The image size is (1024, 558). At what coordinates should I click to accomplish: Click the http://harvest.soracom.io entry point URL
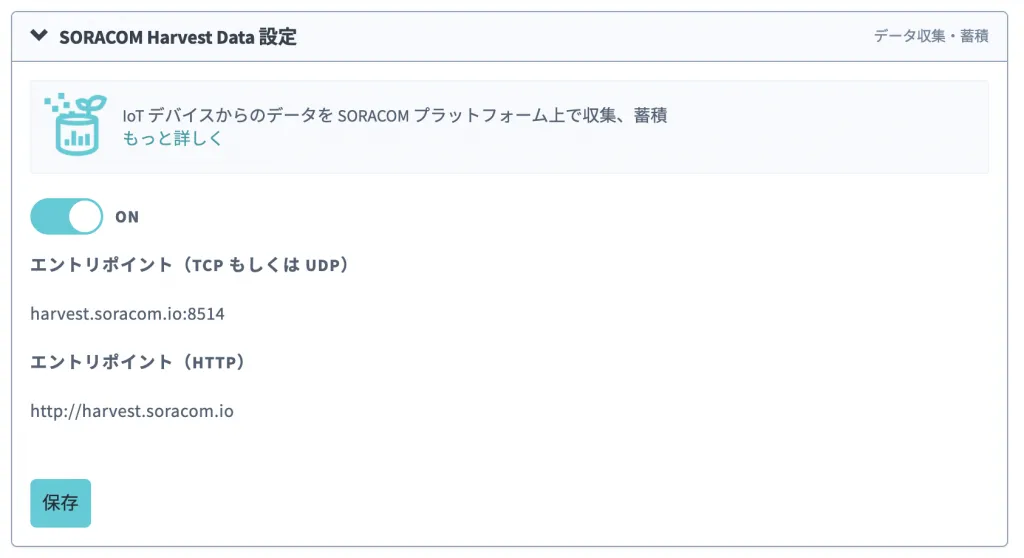pyautogui.click(x=132, y=411)
